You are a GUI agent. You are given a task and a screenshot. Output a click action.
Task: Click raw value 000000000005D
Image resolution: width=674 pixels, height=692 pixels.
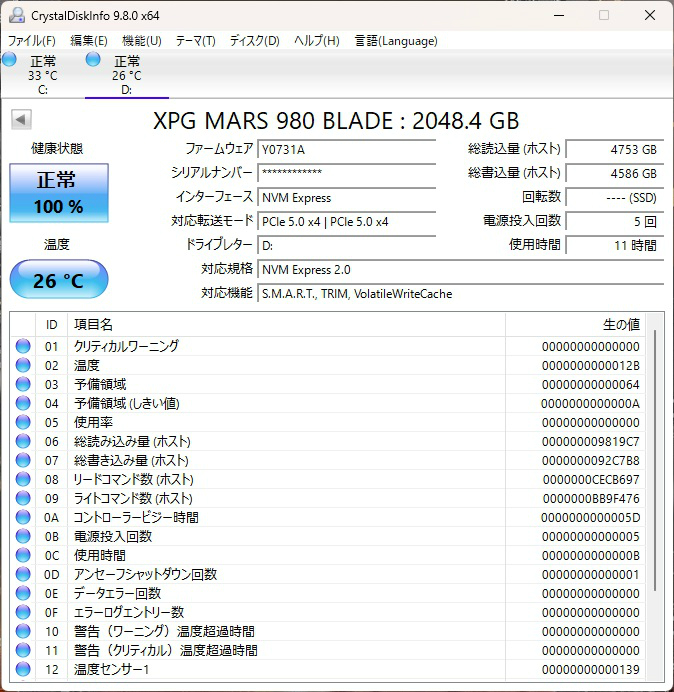[591, 517]
